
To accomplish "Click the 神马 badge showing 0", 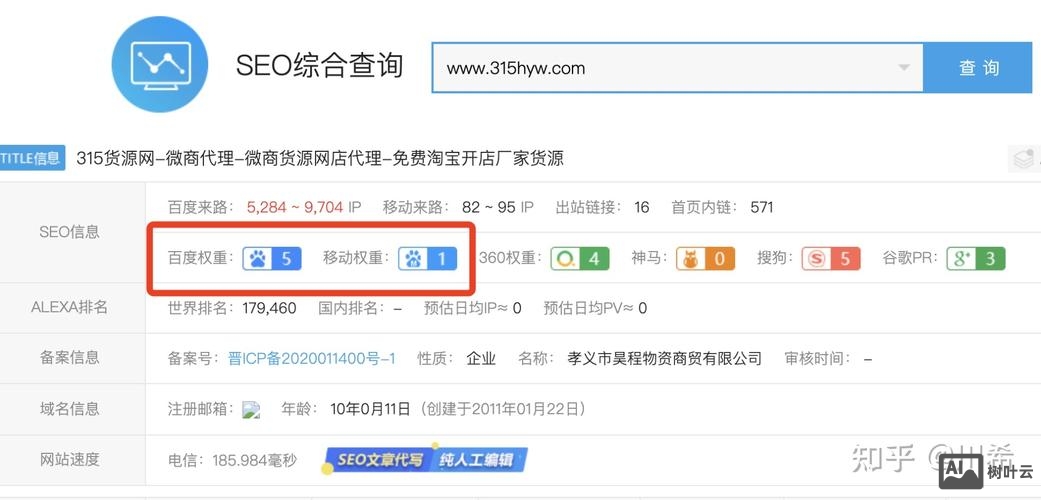I will point(706,258).
